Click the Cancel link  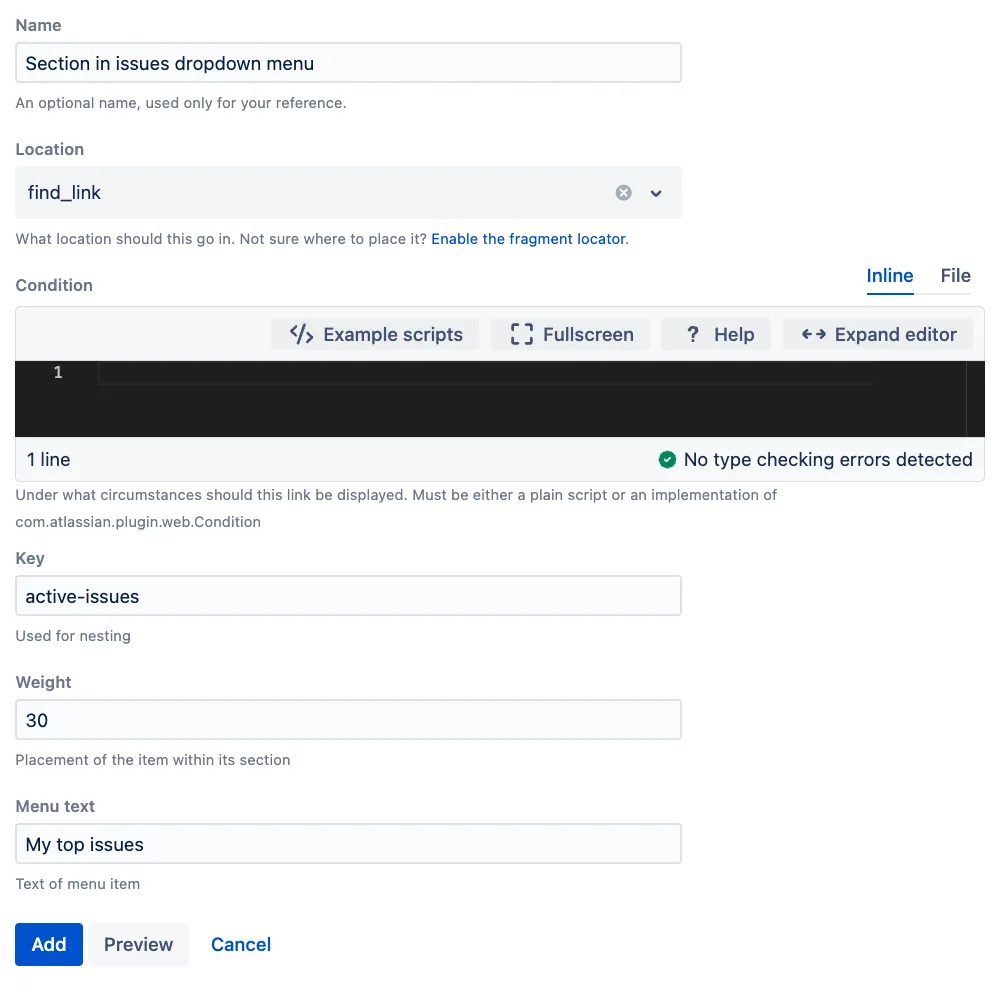(x=241, y=944)
